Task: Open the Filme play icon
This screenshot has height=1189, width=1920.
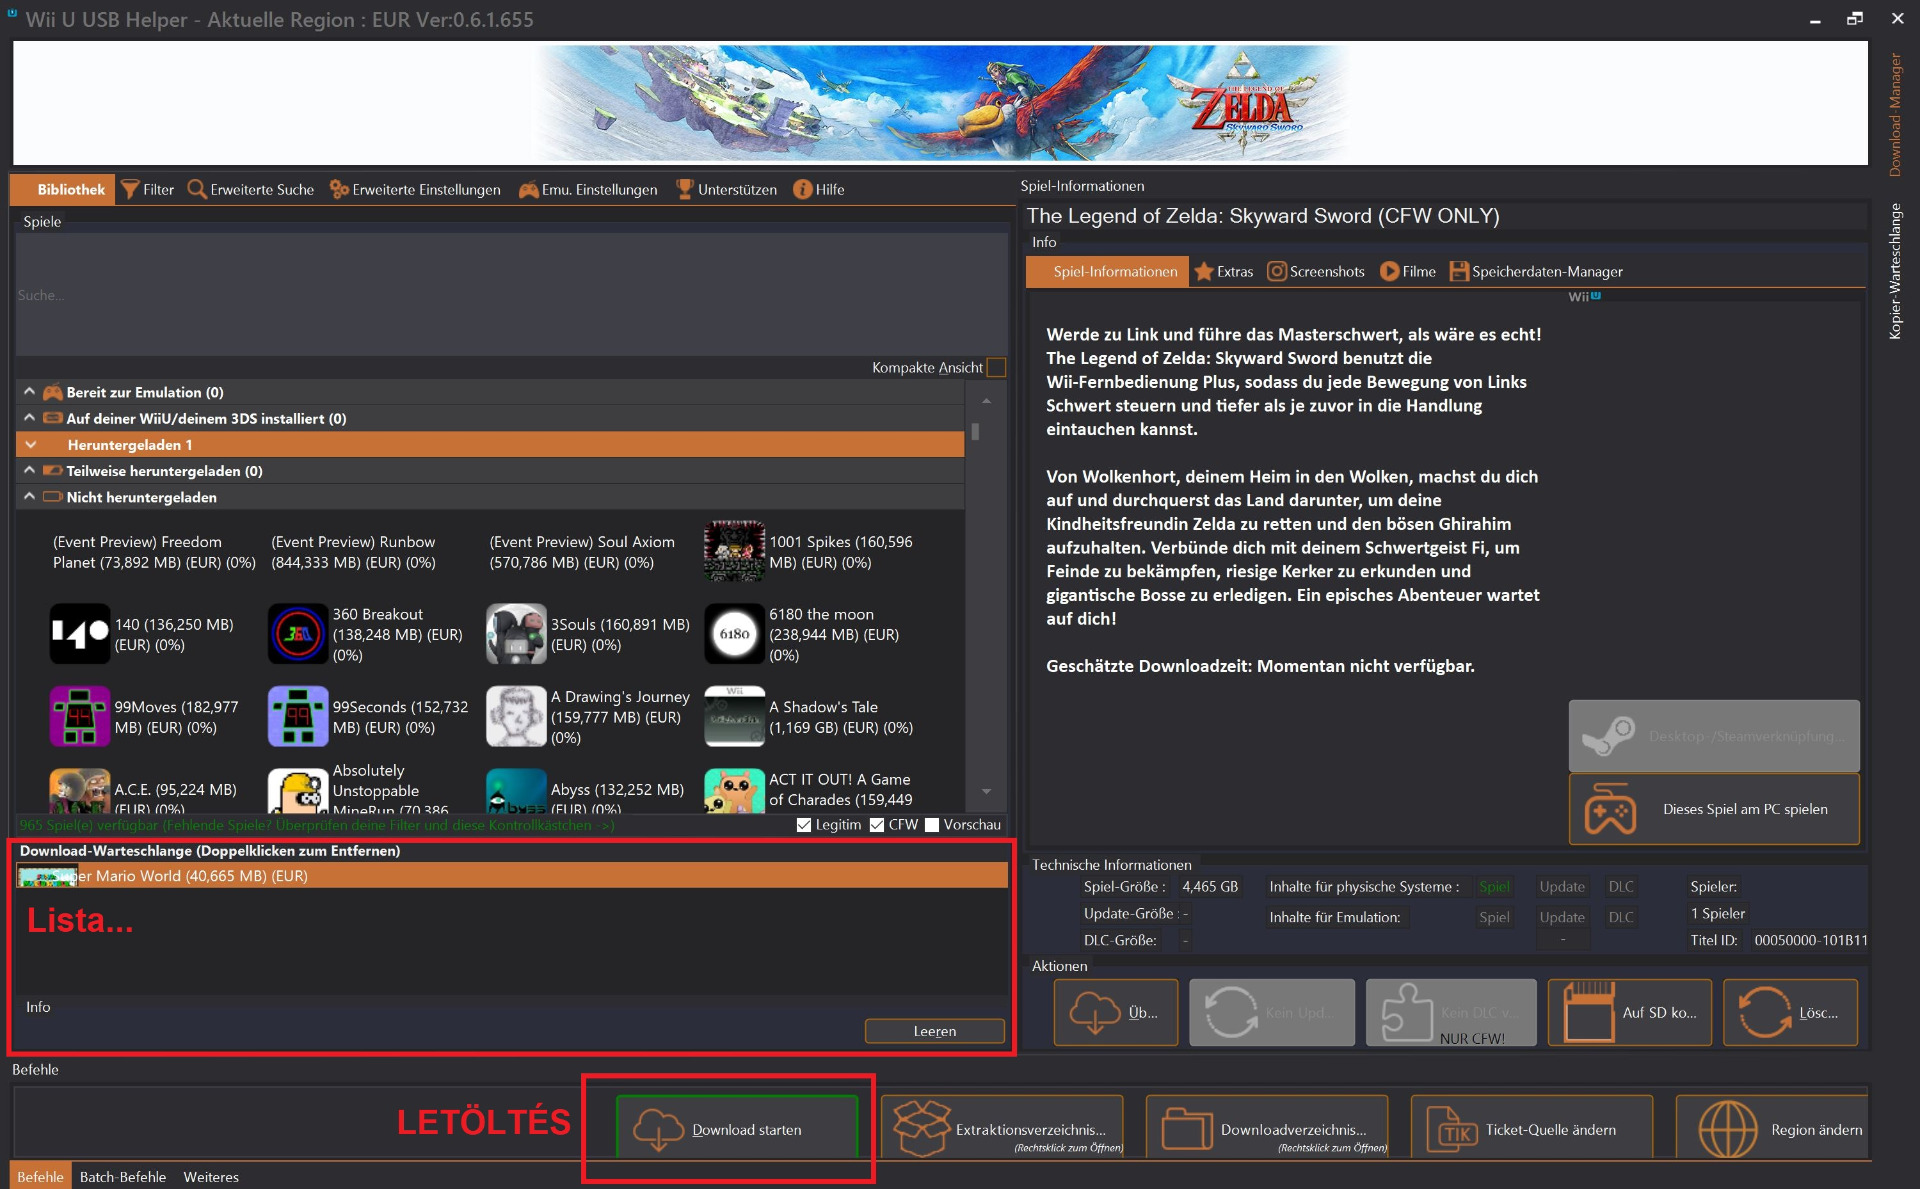Action: tap(1389, 271)
